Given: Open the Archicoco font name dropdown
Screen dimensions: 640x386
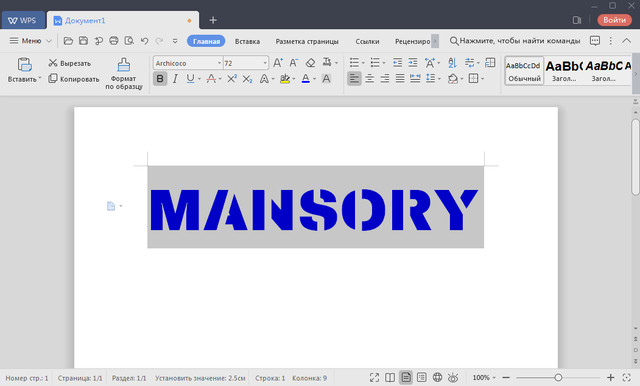Looking at the screenshot, I should (219, 63).
